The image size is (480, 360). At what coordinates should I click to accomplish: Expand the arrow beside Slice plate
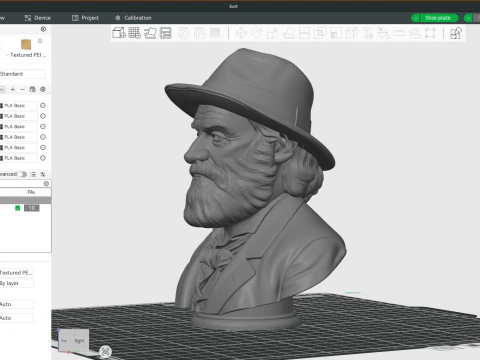pyautogui.click(x=415, y=18)
